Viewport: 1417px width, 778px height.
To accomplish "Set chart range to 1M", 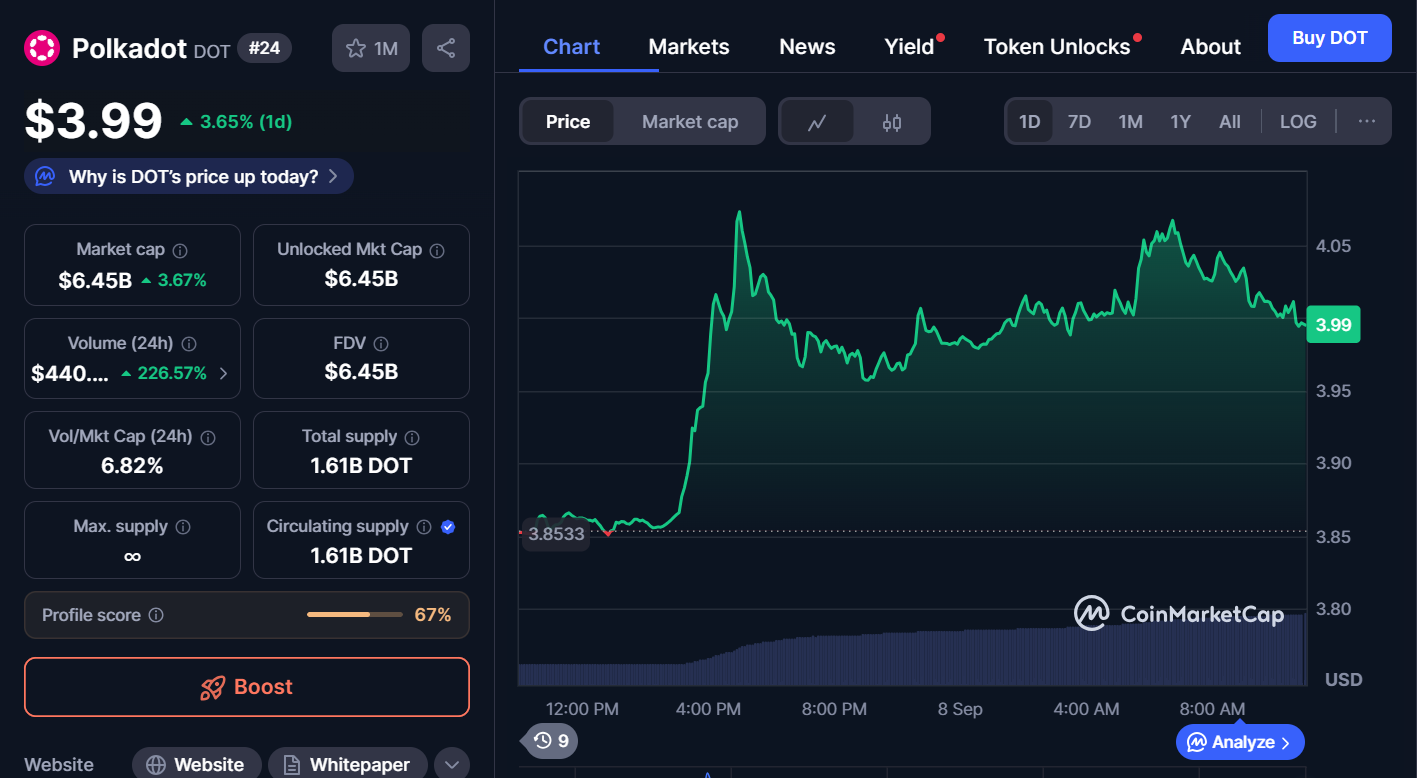I will [x=1131, y=122].
